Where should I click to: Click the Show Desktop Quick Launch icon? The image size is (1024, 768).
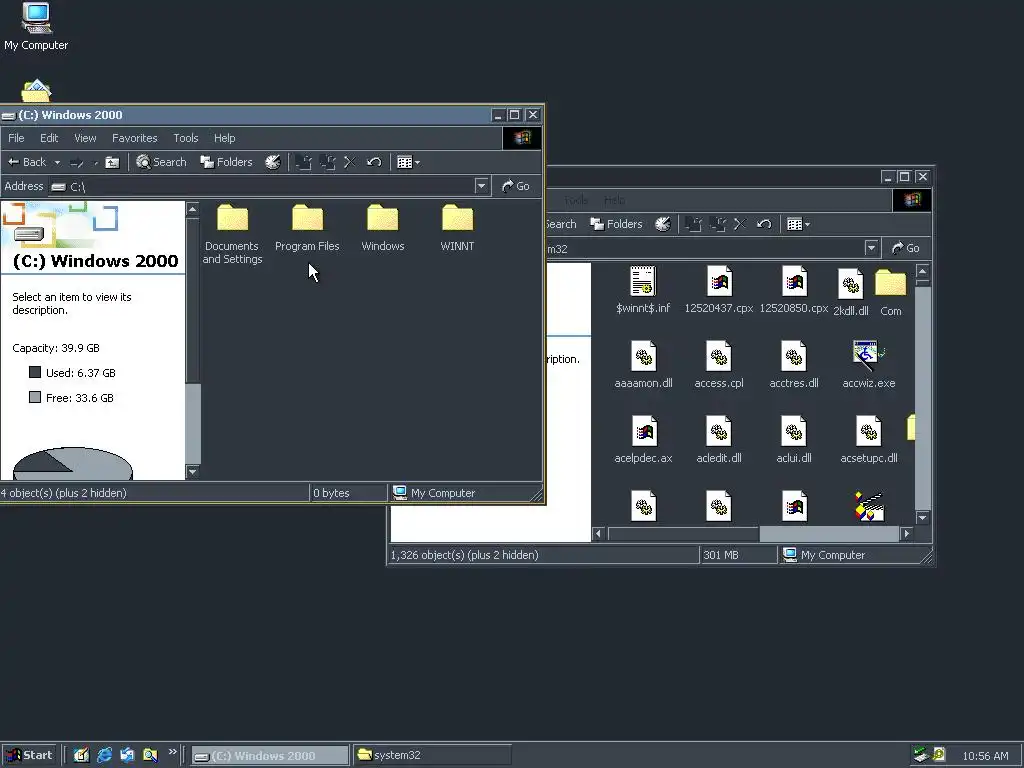81,755
